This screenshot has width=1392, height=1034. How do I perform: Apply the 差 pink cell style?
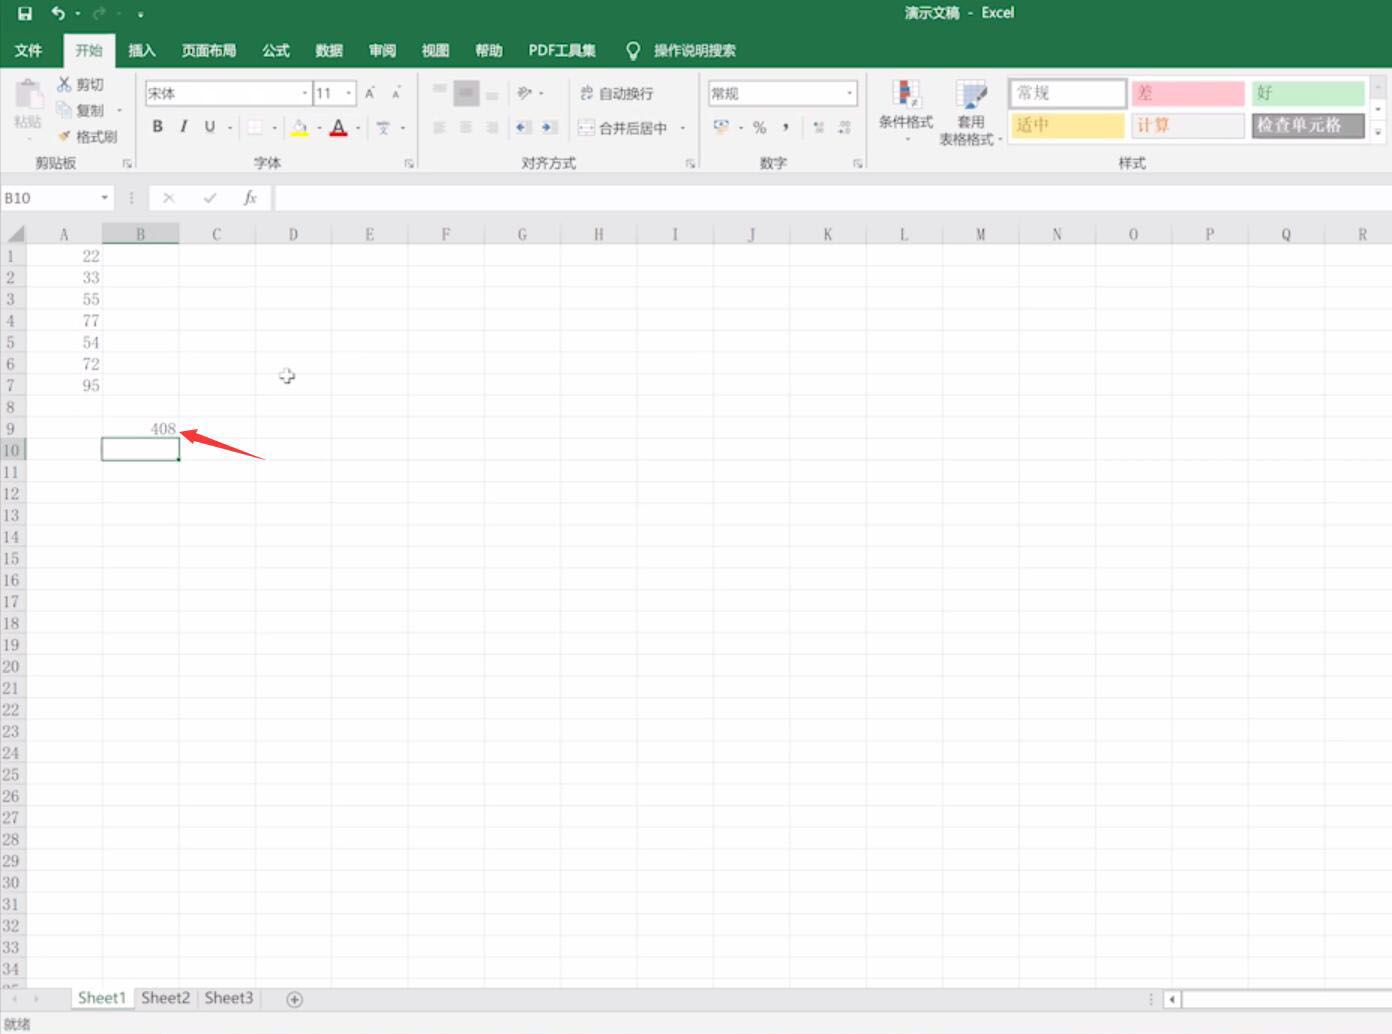pyautogui.click(x=1188, y=93)
